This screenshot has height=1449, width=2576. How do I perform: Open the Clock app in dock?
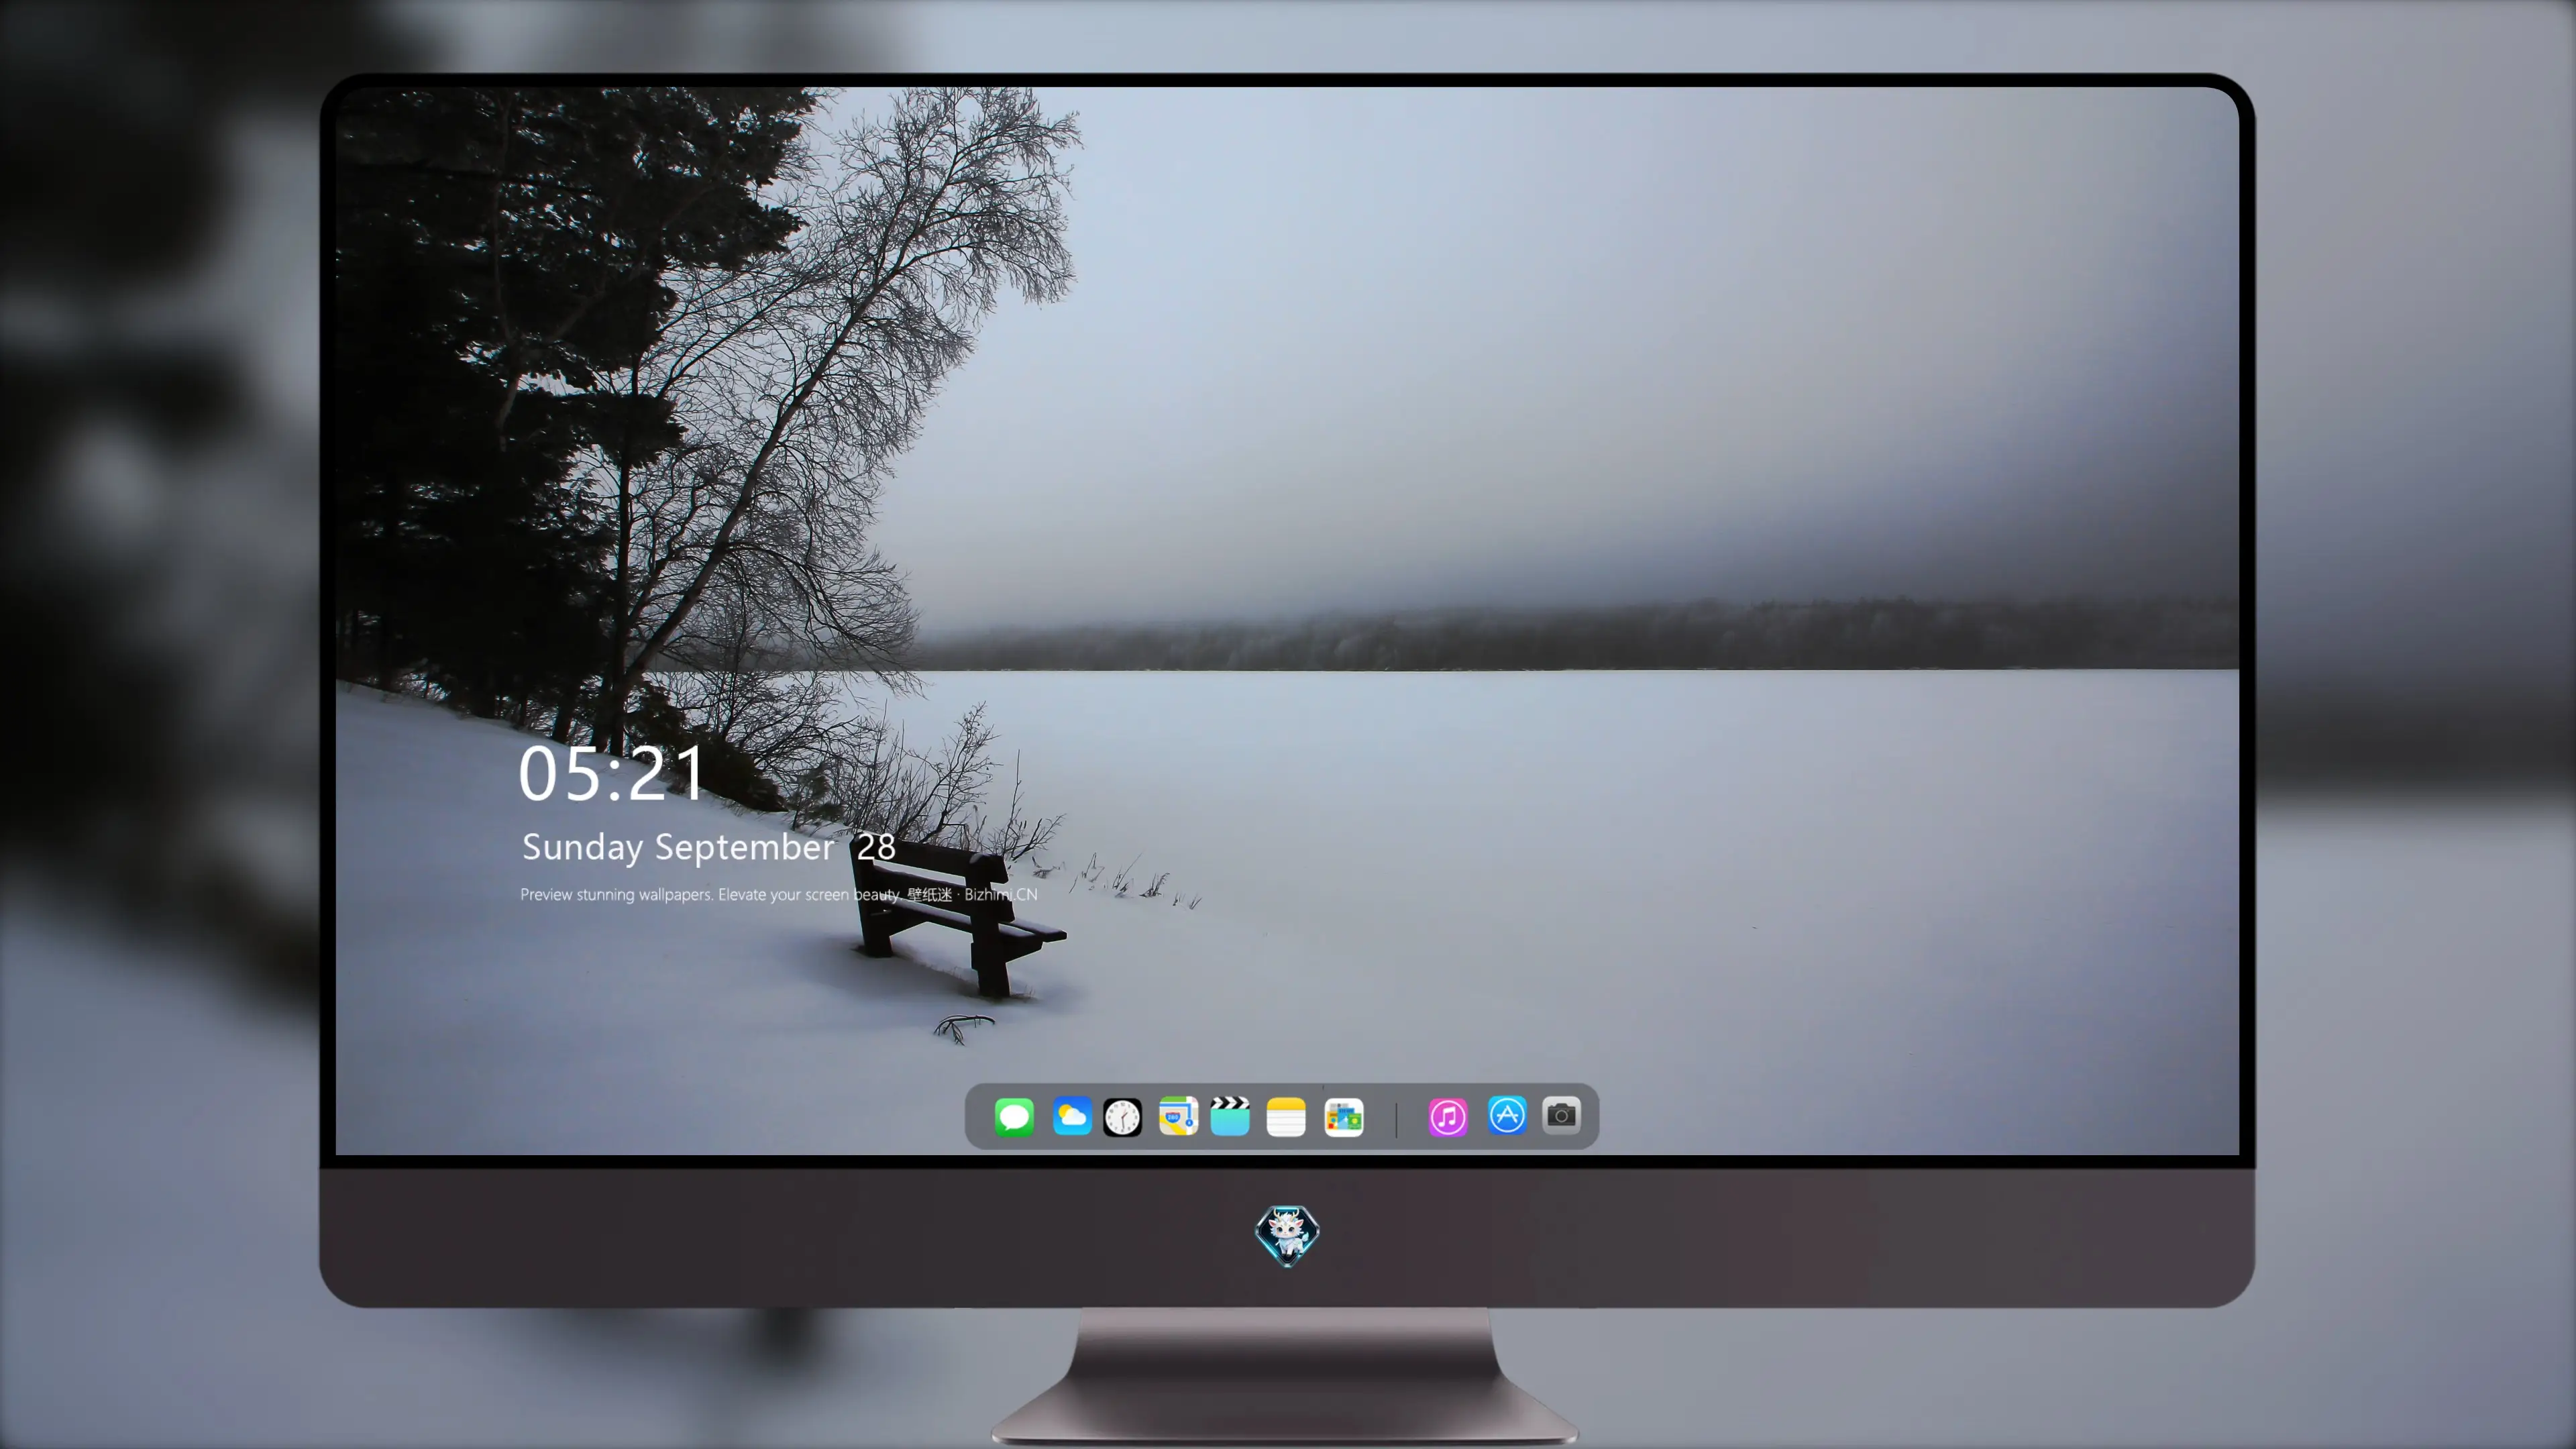point(1122,1117)
